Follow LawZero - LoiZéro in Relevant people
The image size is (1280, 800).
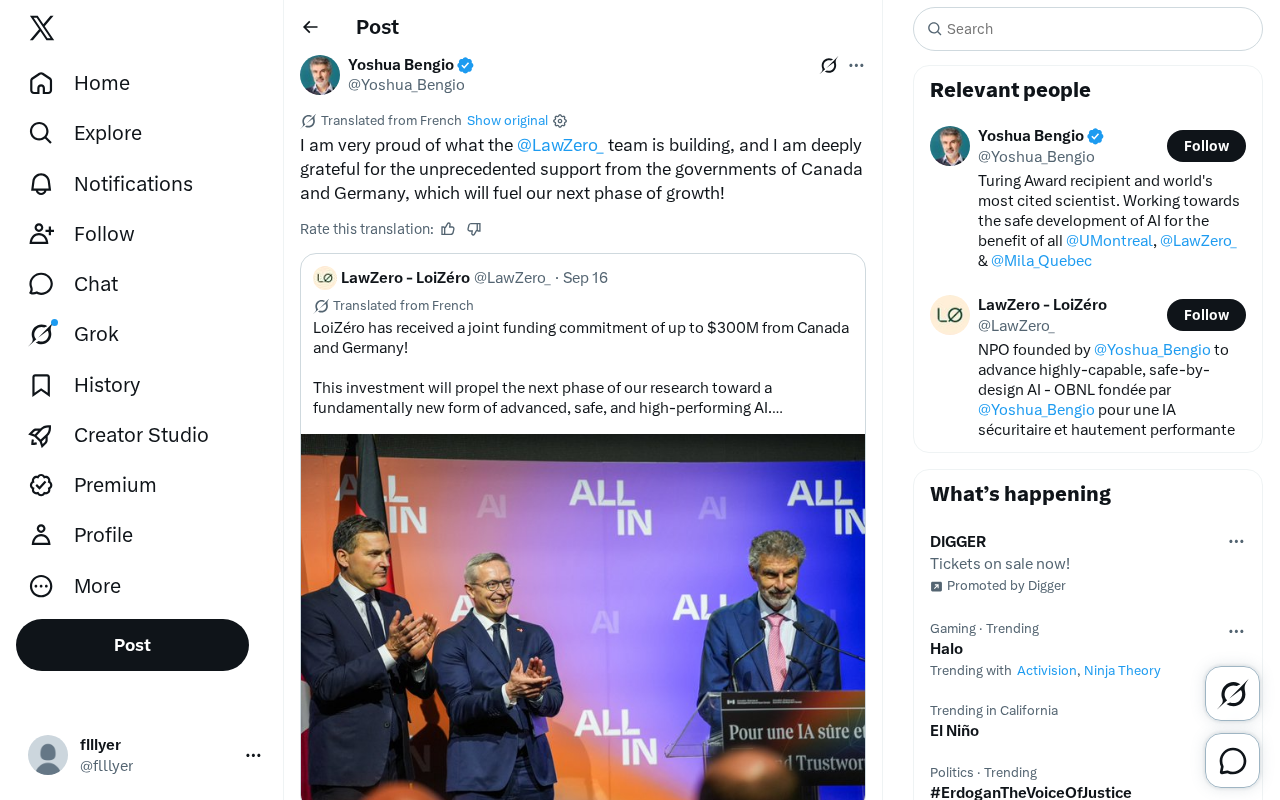pos(1206,315)
